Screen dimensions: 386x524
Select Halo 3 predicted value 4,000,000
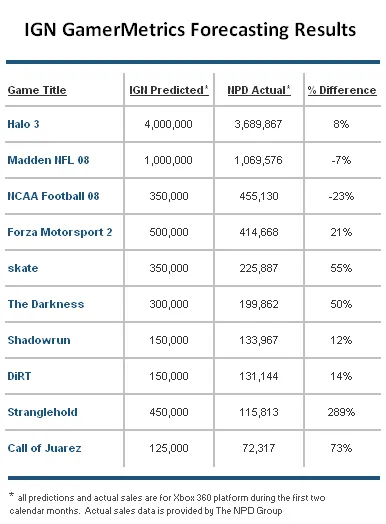(168, 124)
